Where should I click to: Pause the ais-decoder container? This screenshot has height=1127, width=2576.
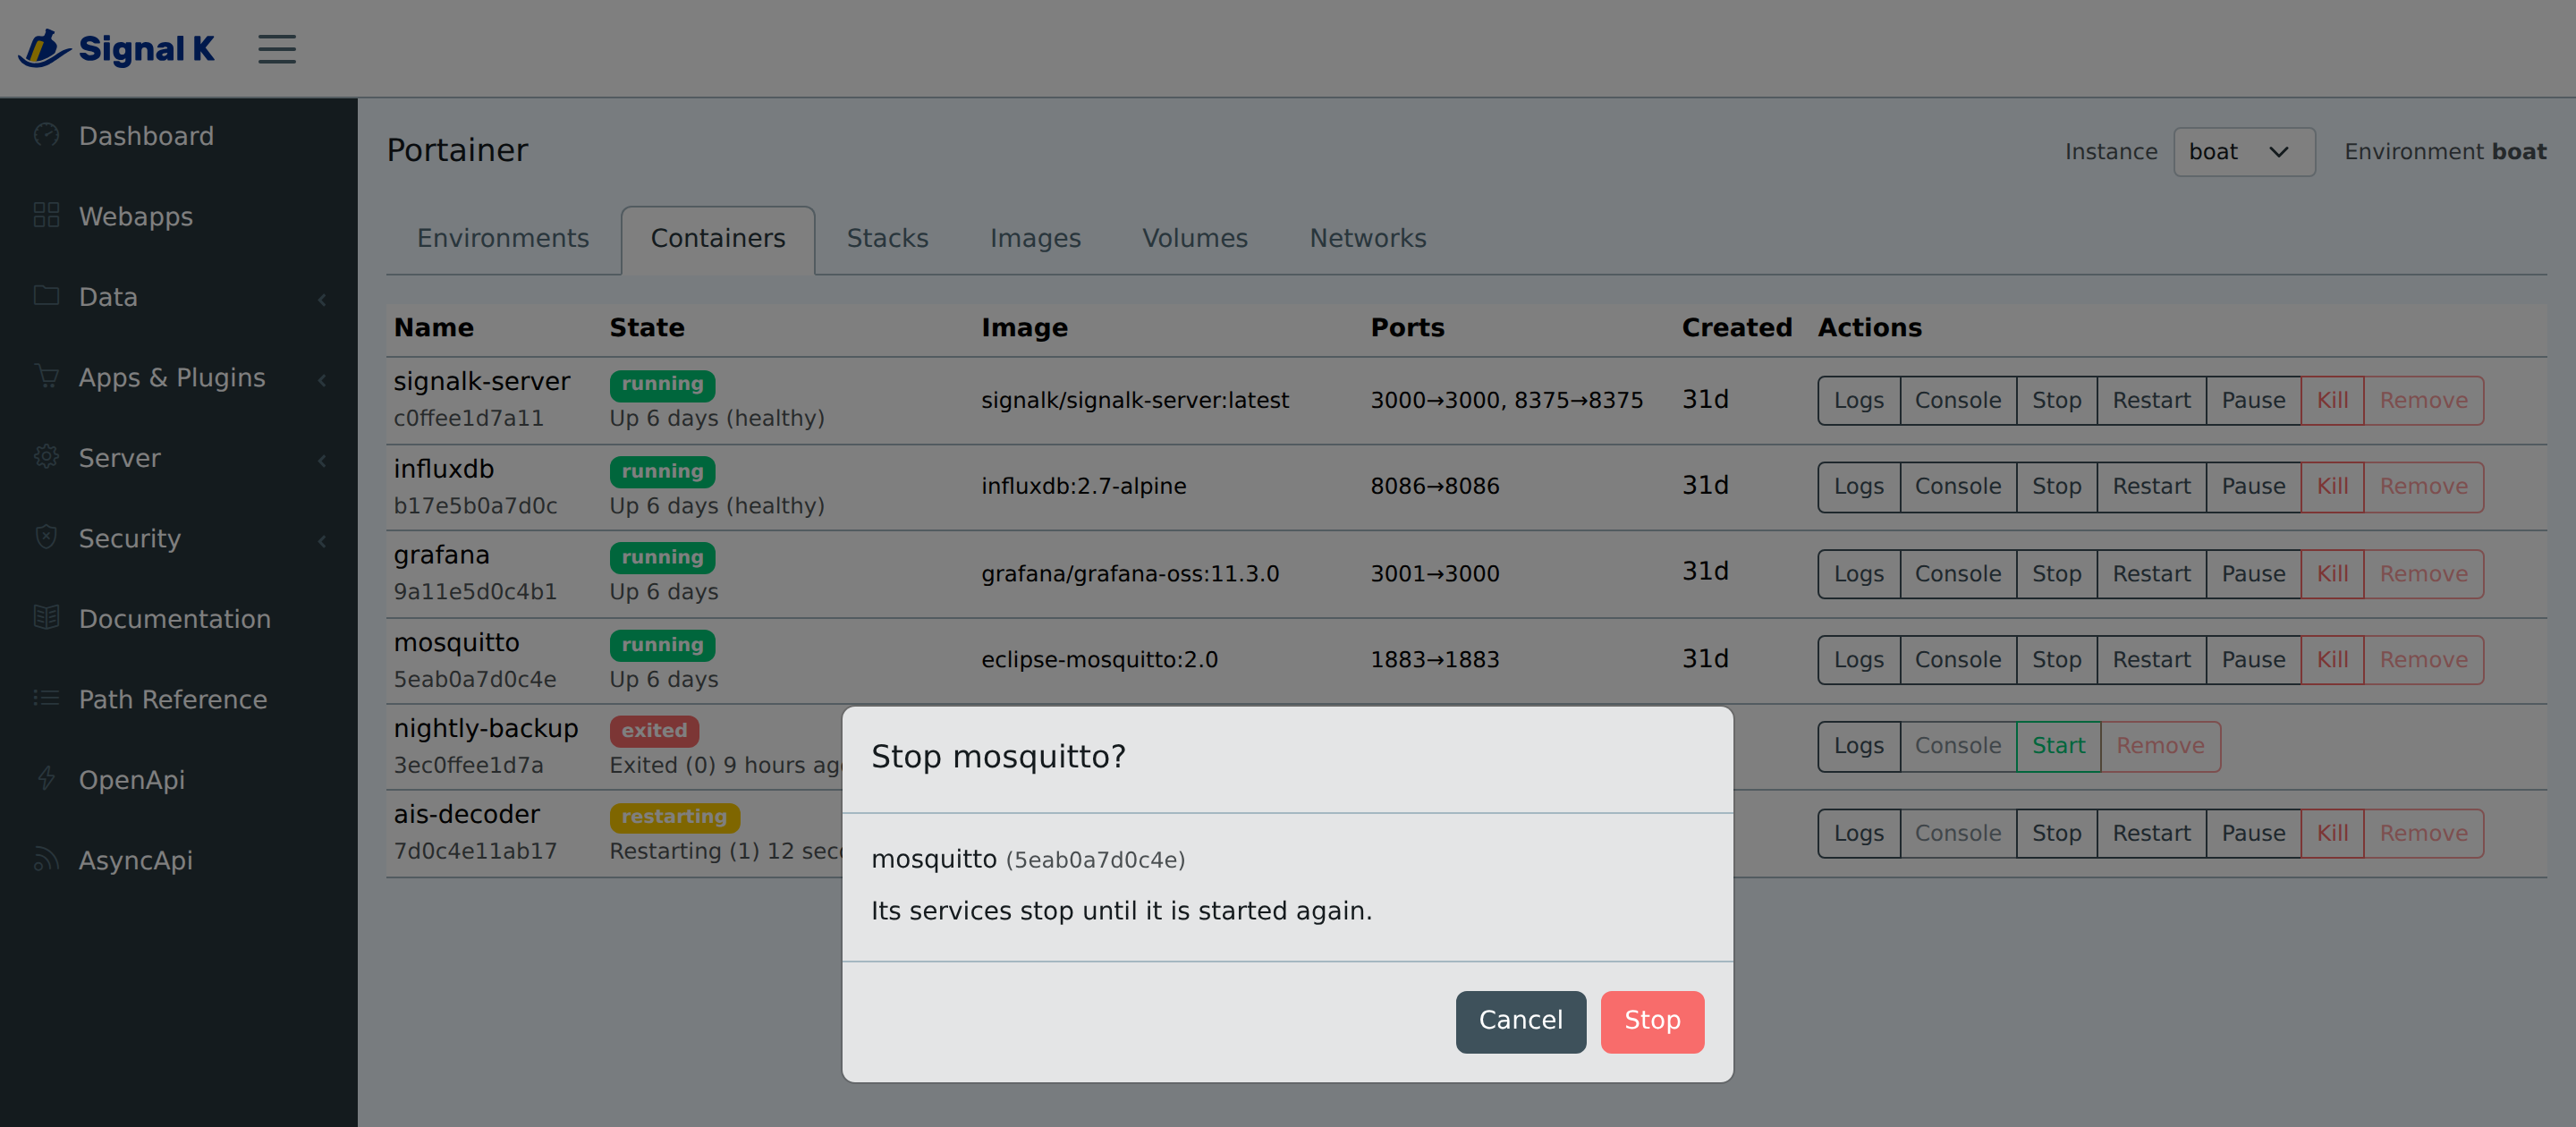(2253, 833)
